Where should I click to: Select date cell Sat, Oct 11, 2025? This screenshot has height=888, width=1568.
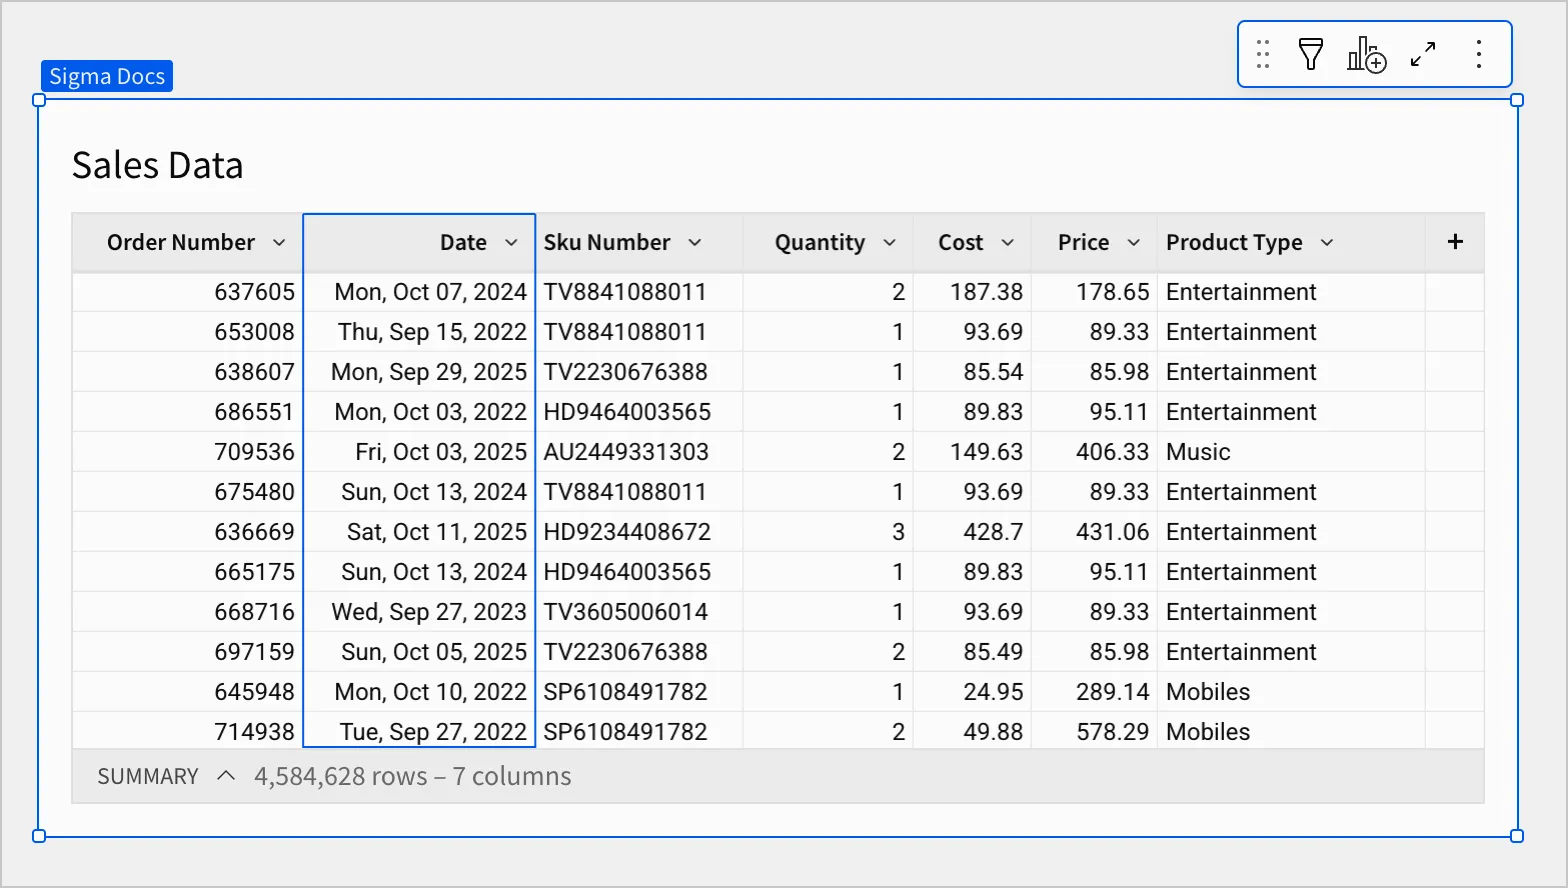point(419,532)
